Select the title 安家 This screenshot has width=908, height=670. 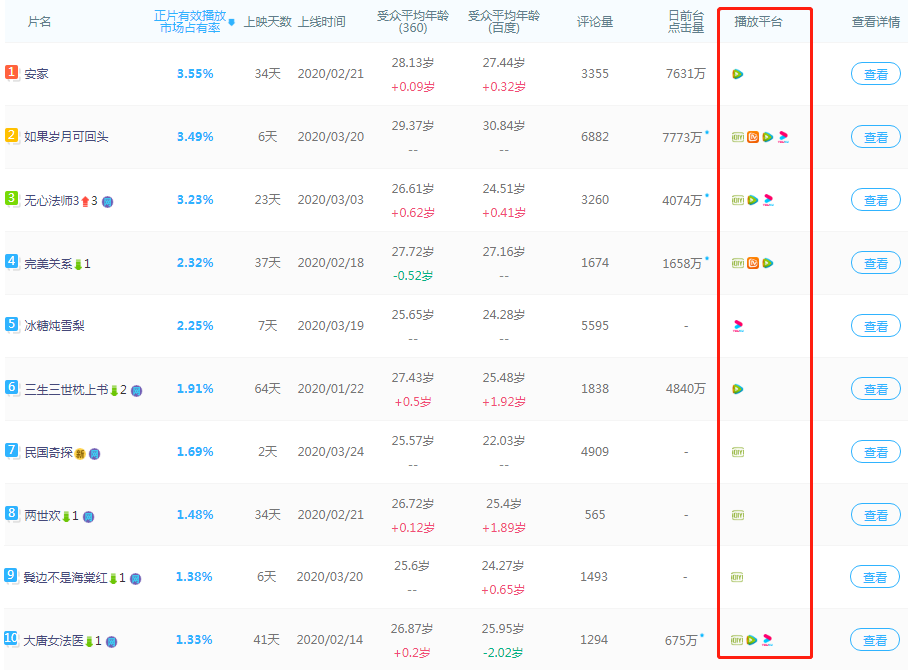[36, 74]
